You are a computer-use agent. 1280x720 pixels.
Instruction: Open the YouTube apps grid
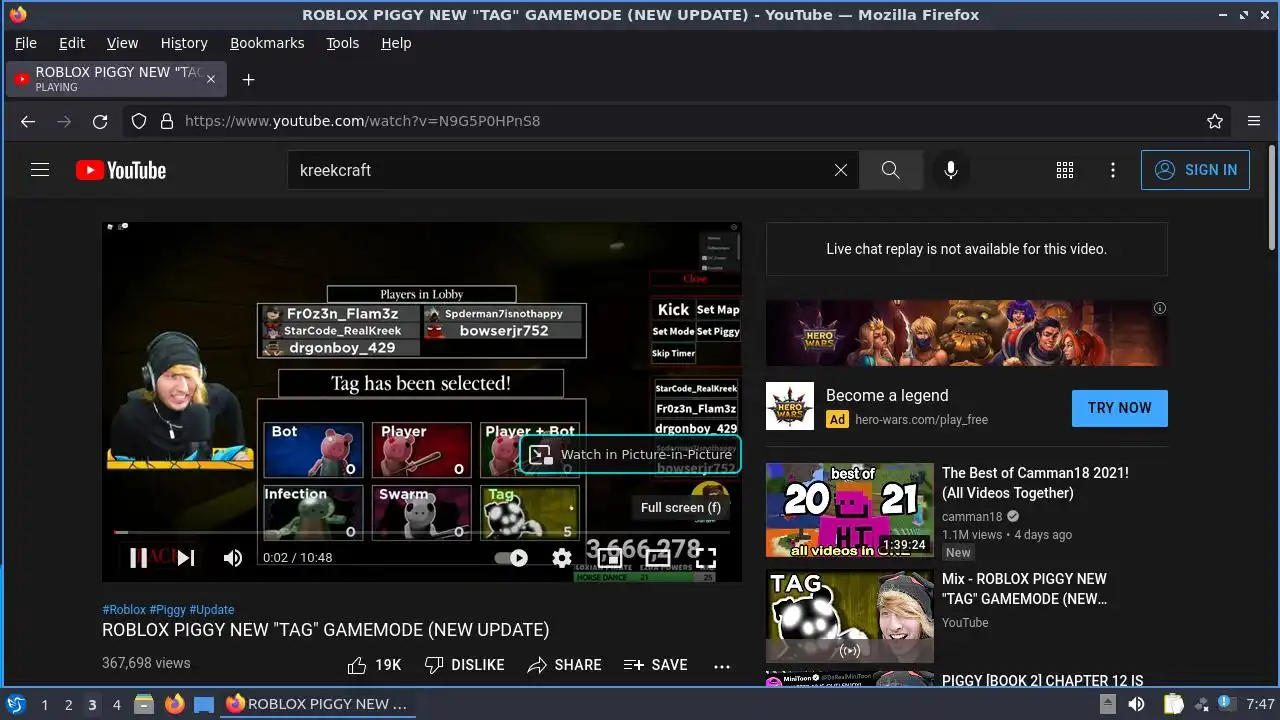(x=1065, y=170)
